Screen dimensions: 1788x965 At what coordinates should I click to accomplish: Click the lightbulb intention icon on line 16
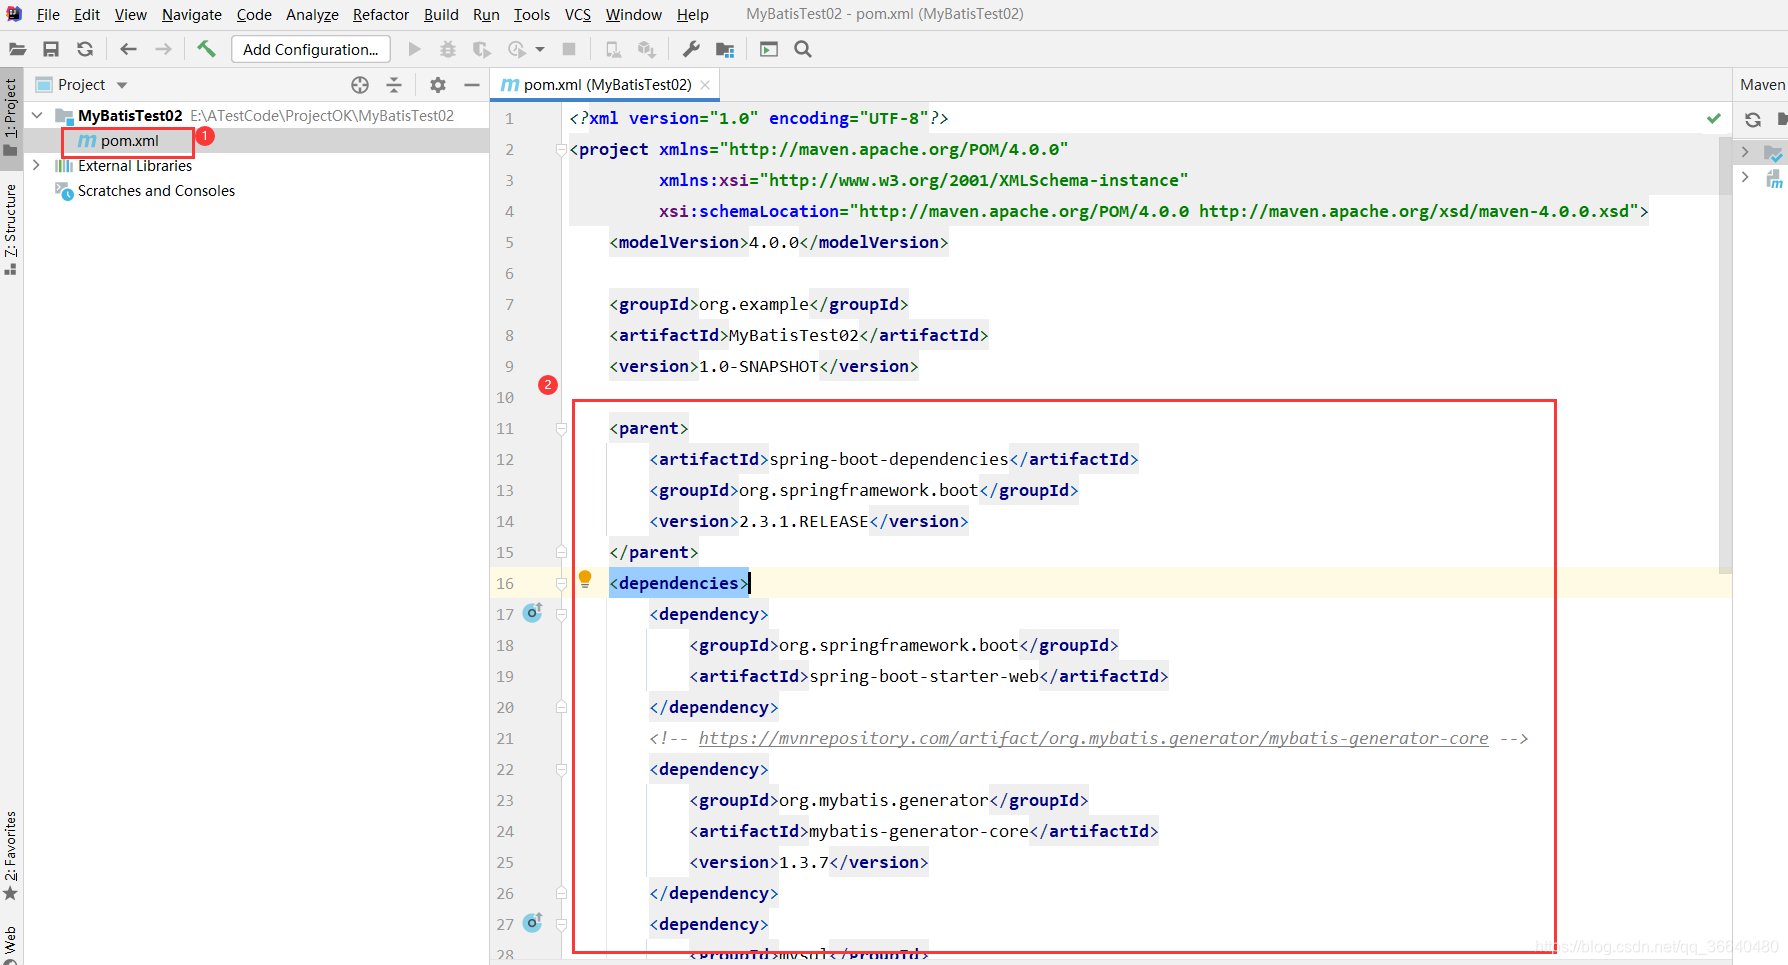pos(585,579)
